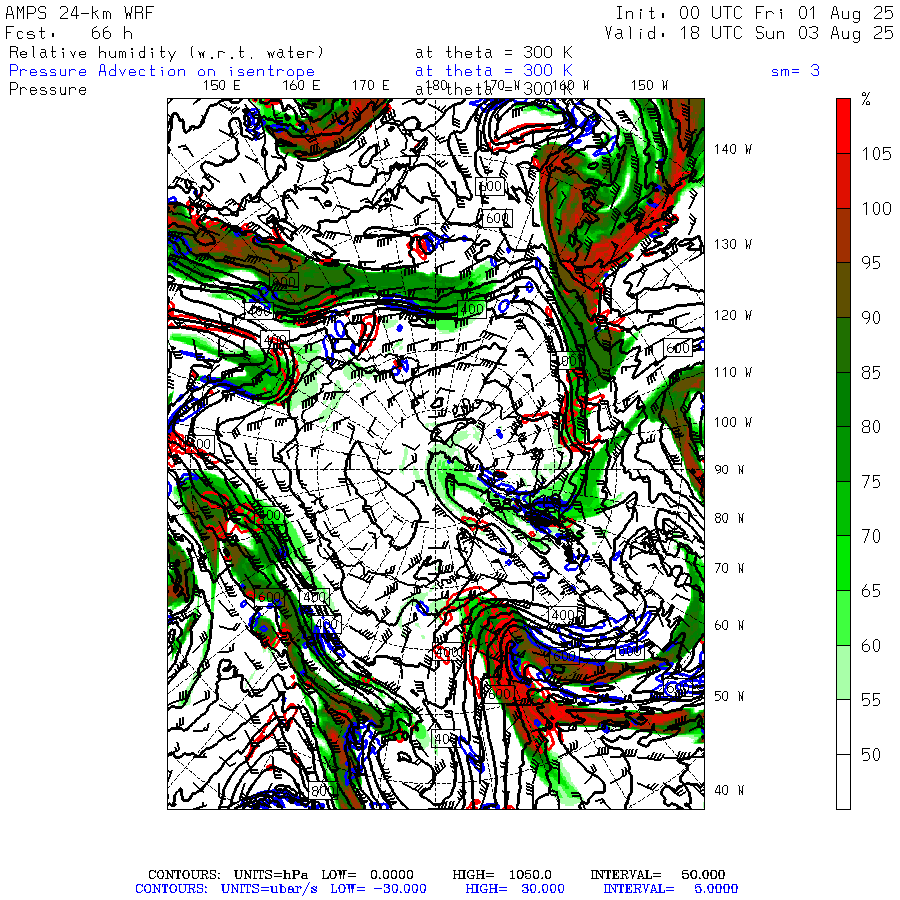Select the brown band between 90 and 95

pyautogui.click(x=843, y=290)
